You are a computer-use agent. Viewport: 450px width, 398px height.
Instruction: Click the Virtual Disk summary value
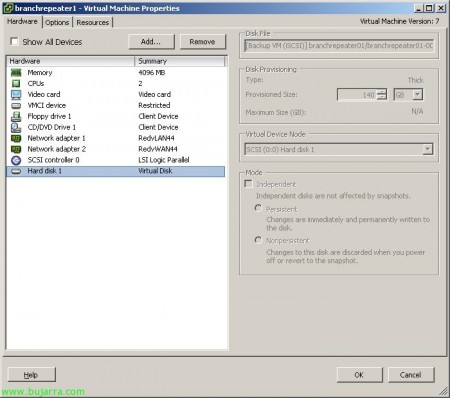click(x=155, y=171)
